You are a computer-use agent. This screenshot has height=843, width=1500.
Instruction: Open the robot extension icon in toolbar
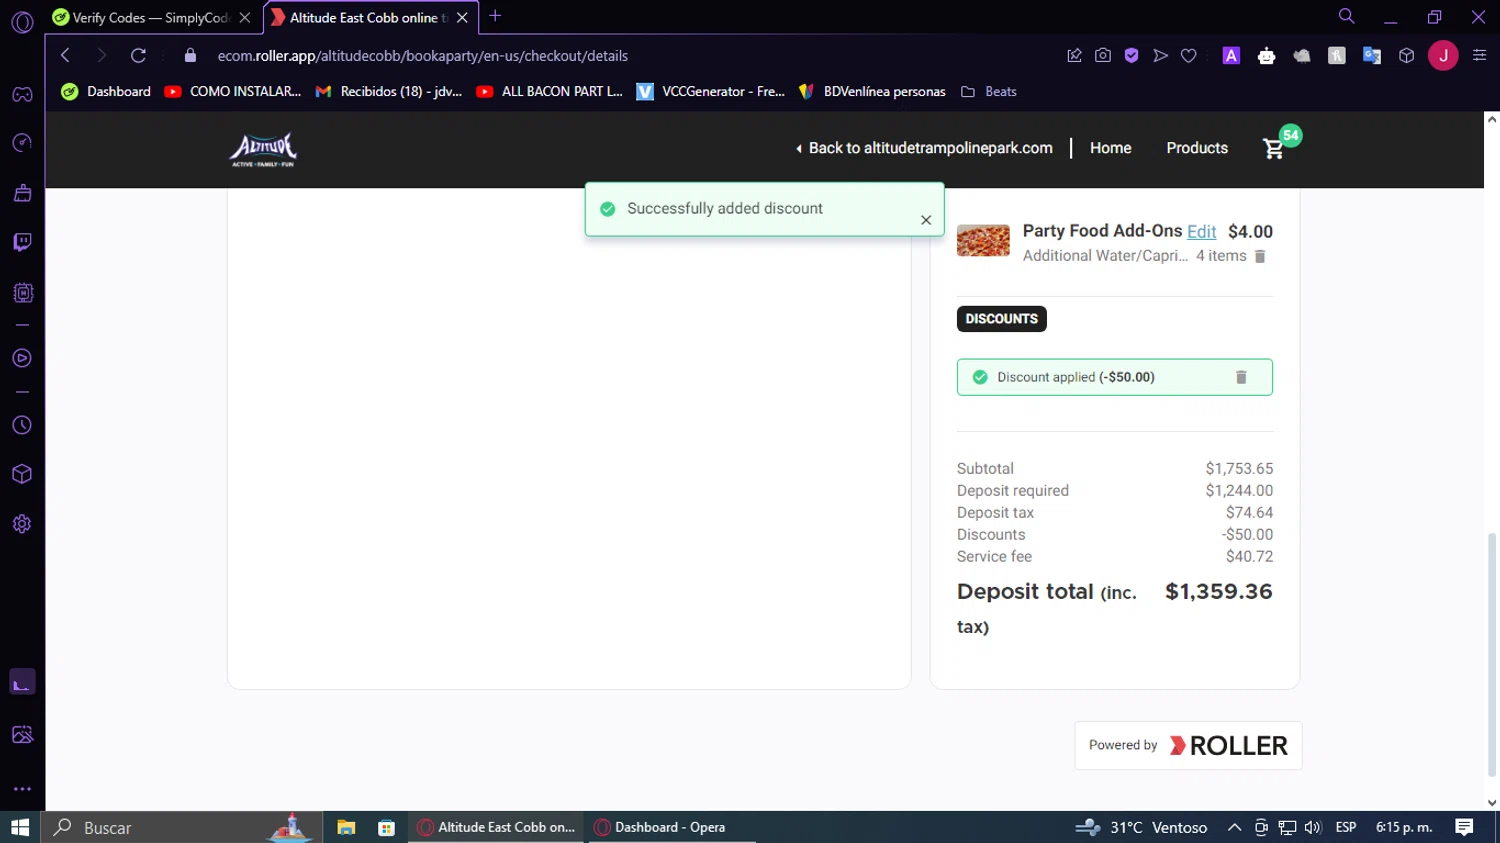(1267, 56)
